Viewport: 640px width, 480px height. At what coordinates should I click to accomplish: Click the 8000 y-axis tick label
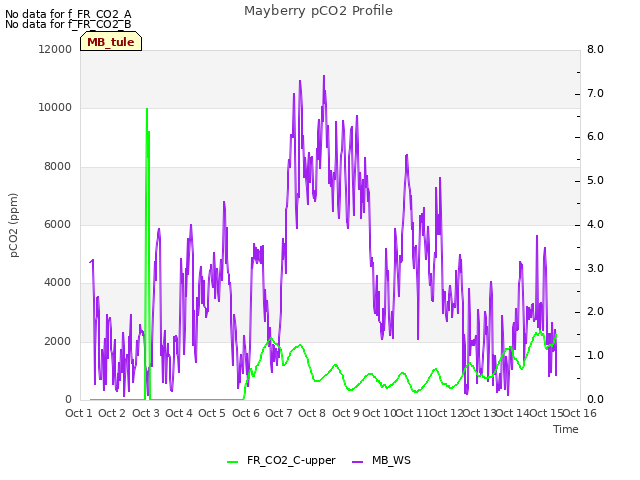57,167
